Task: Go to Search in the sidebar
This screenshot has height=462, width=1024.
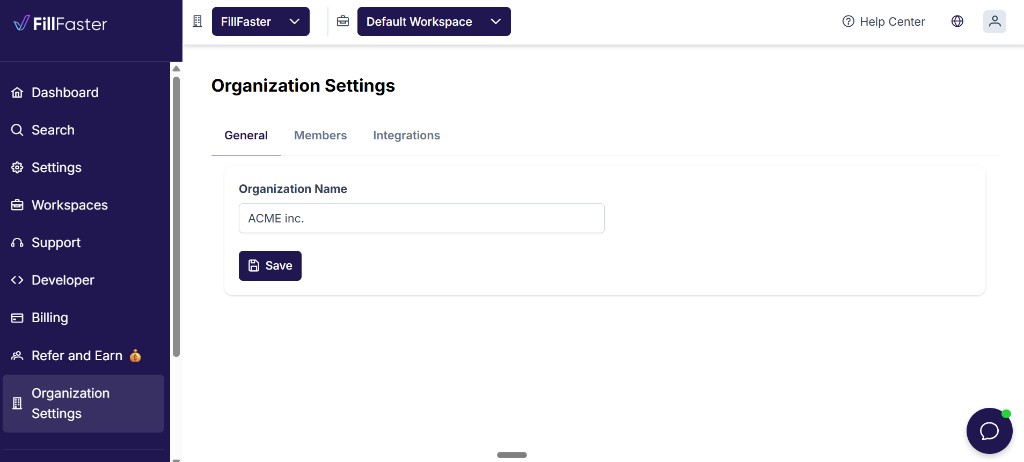Action: click(x=84, y=130)
